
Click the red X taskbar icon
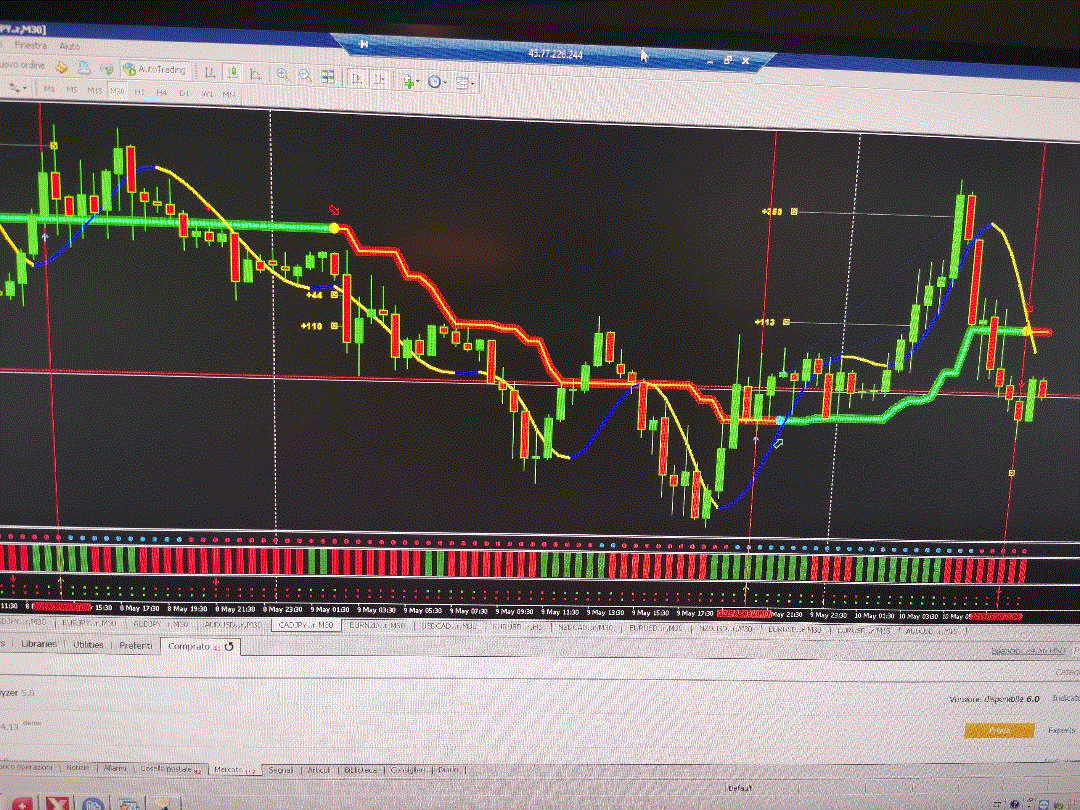(x=58, y=802)
